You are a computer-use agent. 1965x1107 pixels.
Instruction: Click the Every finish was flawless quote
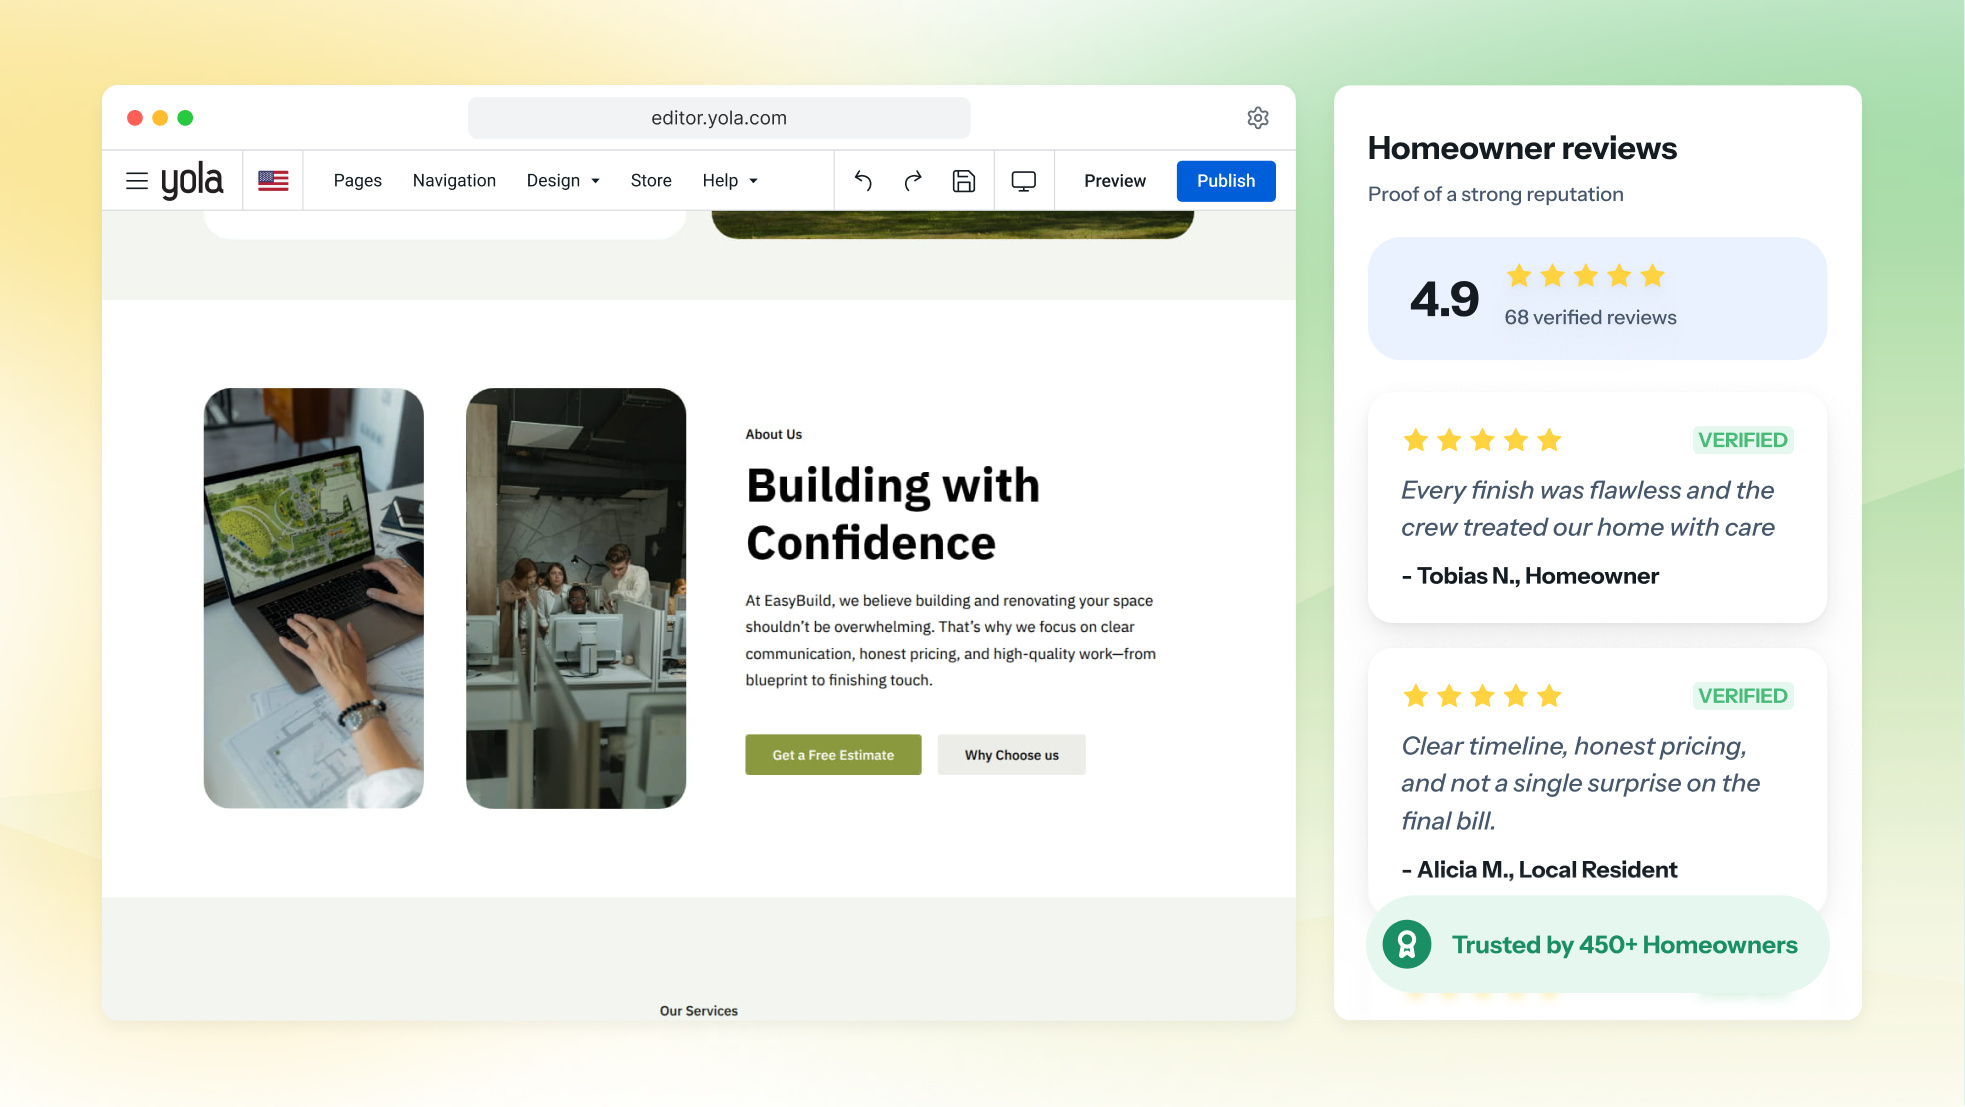click(x=1588, y=508)
